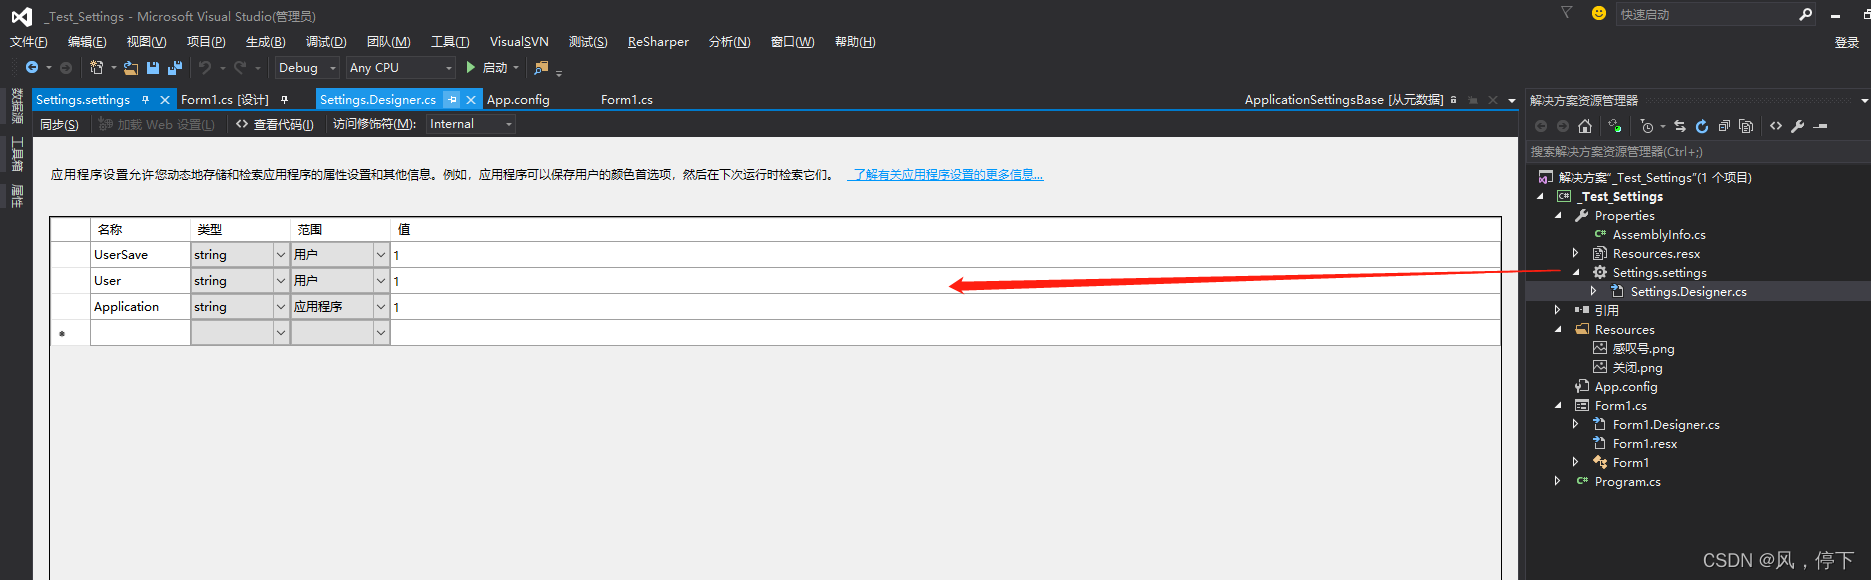This screenshot has width=1871, height=580.
Task: Open the Internal access modifier dropdown
Action: [x=471, y=124]
